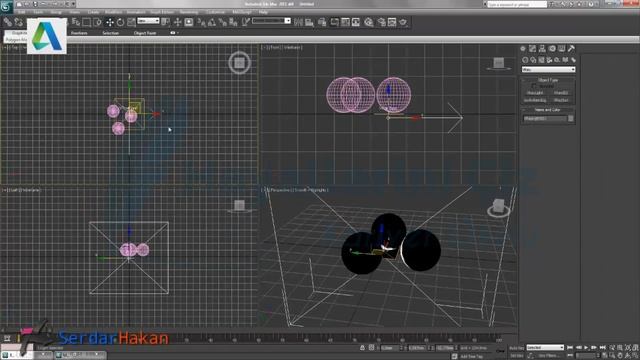Viewport: 640px width, 360px height.
Task: Open Select by Name dialog
Action: (x=76, y=22)
